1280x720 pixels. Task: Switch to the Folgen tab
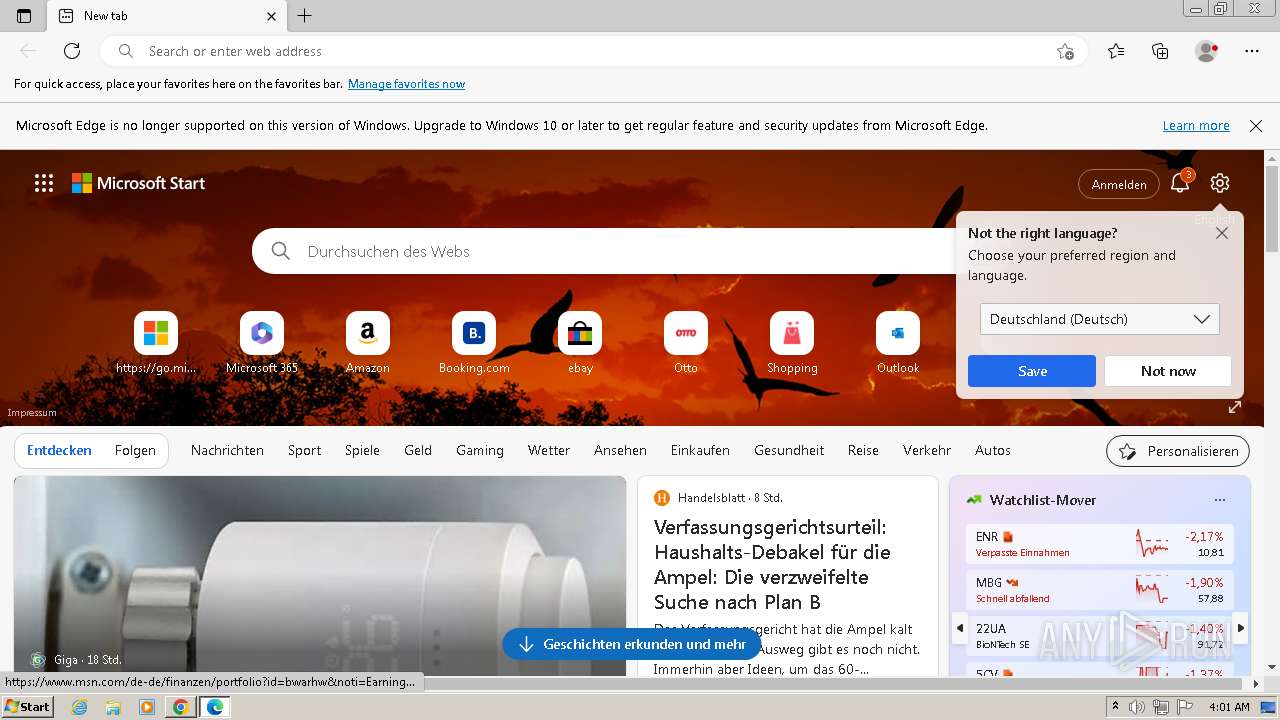[135, 451]
